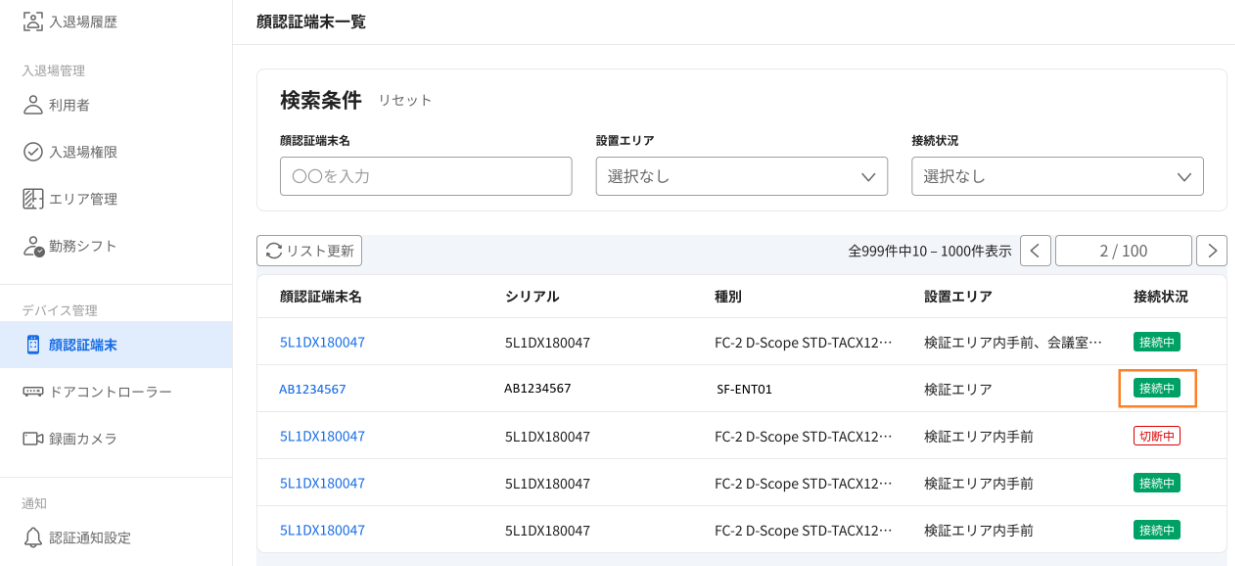
Task: Open terminal link AB1234567
Action: pyautogui.click(x=312, y=389)
